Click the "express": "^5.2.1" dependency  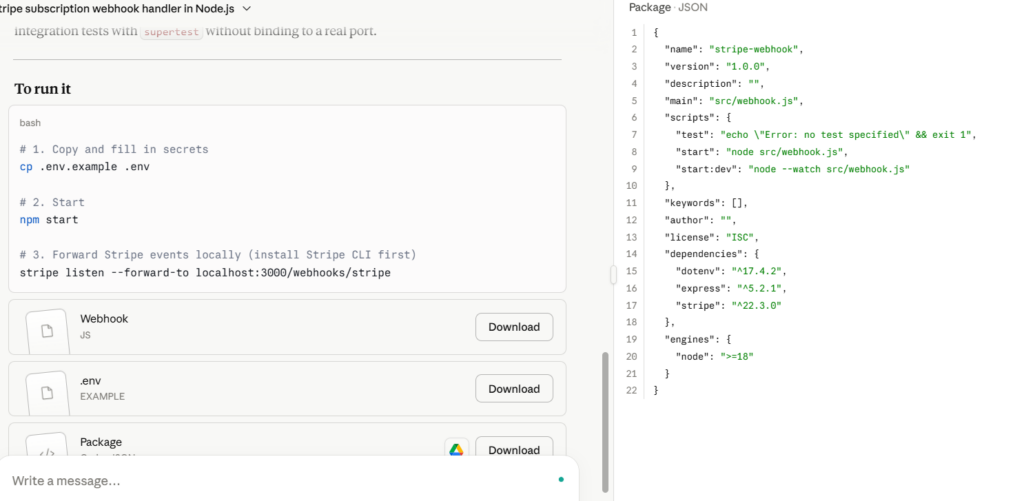tap(731, 288)
